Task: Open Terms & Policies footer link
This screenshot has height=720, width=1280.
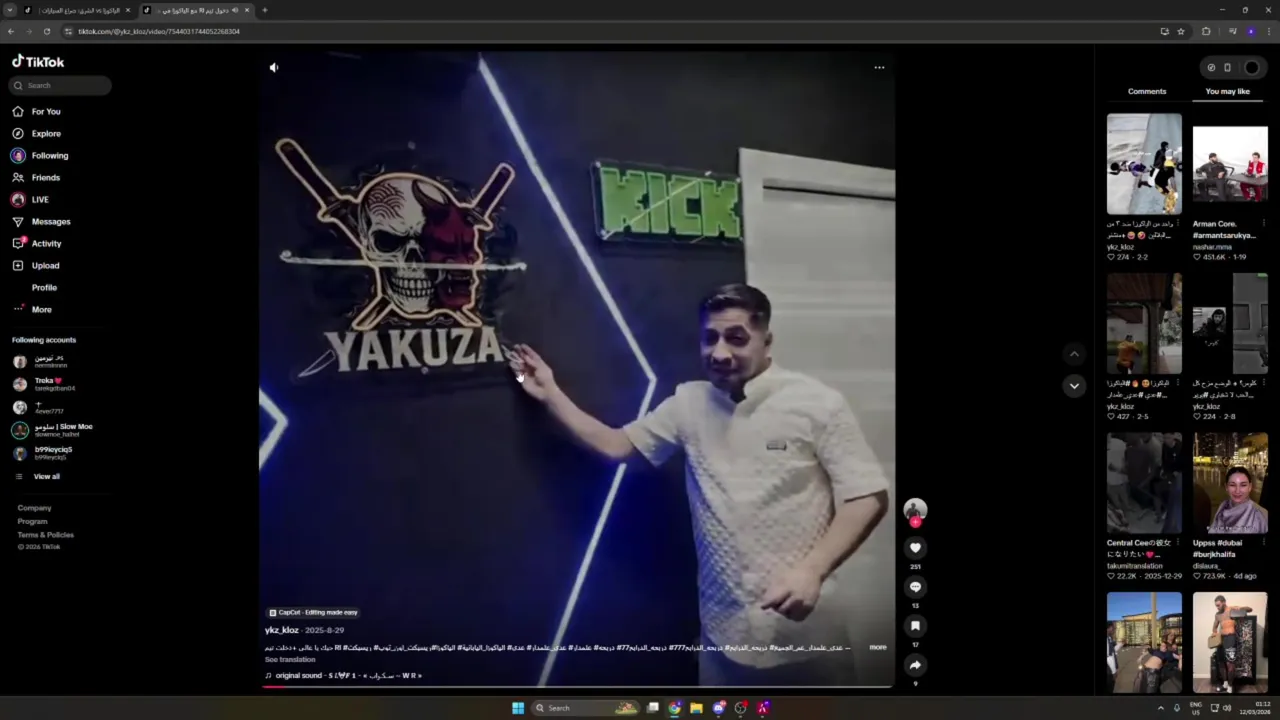Action: (45, 534)
